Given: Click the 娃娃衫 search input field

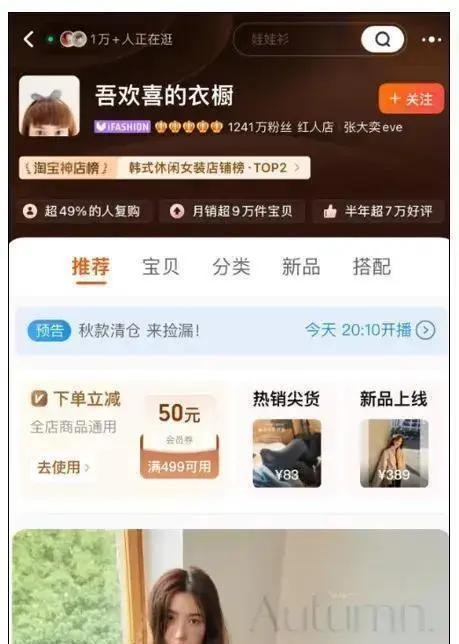Looking at the screenshot, I should click(x=302, y=39).
